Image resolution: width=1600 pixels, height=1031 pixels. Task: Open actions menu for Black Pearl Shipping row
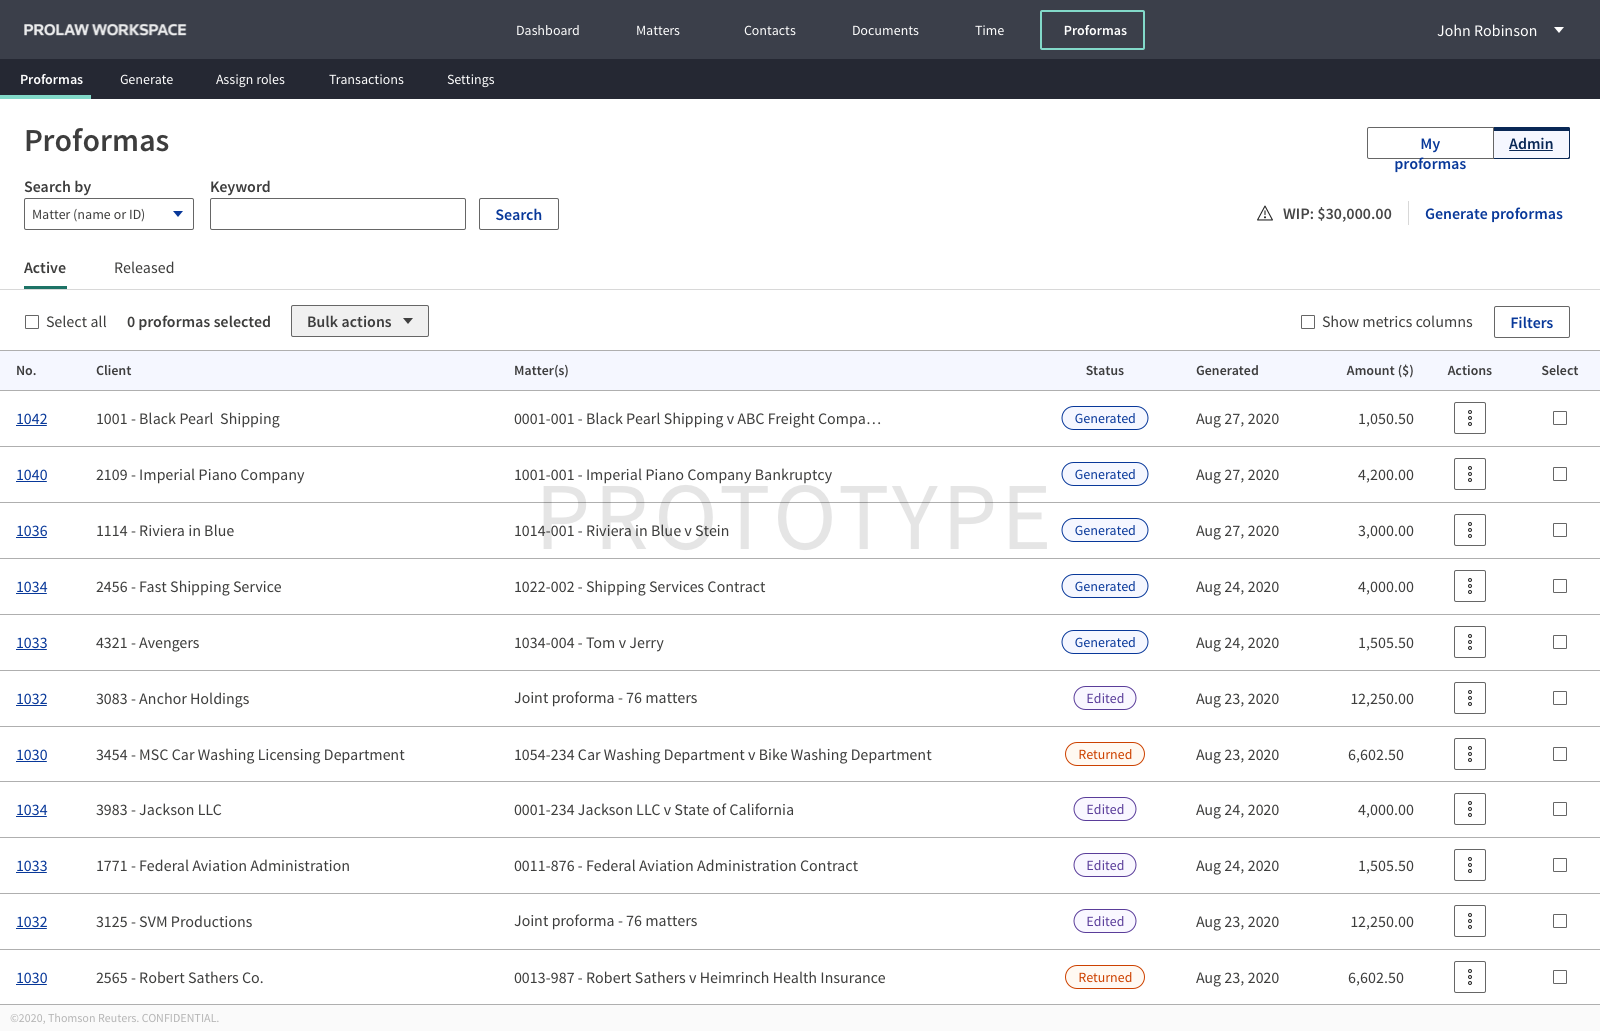click(x=1469, y=418)
